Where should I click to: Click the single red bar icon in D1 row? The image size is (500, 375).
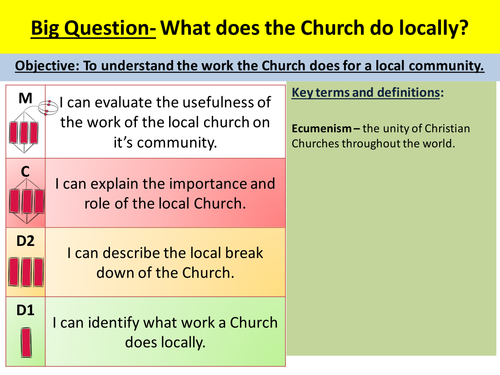click(26, 342)
